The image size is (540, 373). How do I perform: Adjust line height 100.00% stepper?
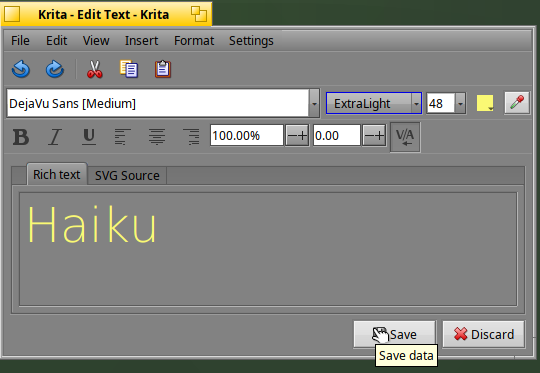[298, 136]
